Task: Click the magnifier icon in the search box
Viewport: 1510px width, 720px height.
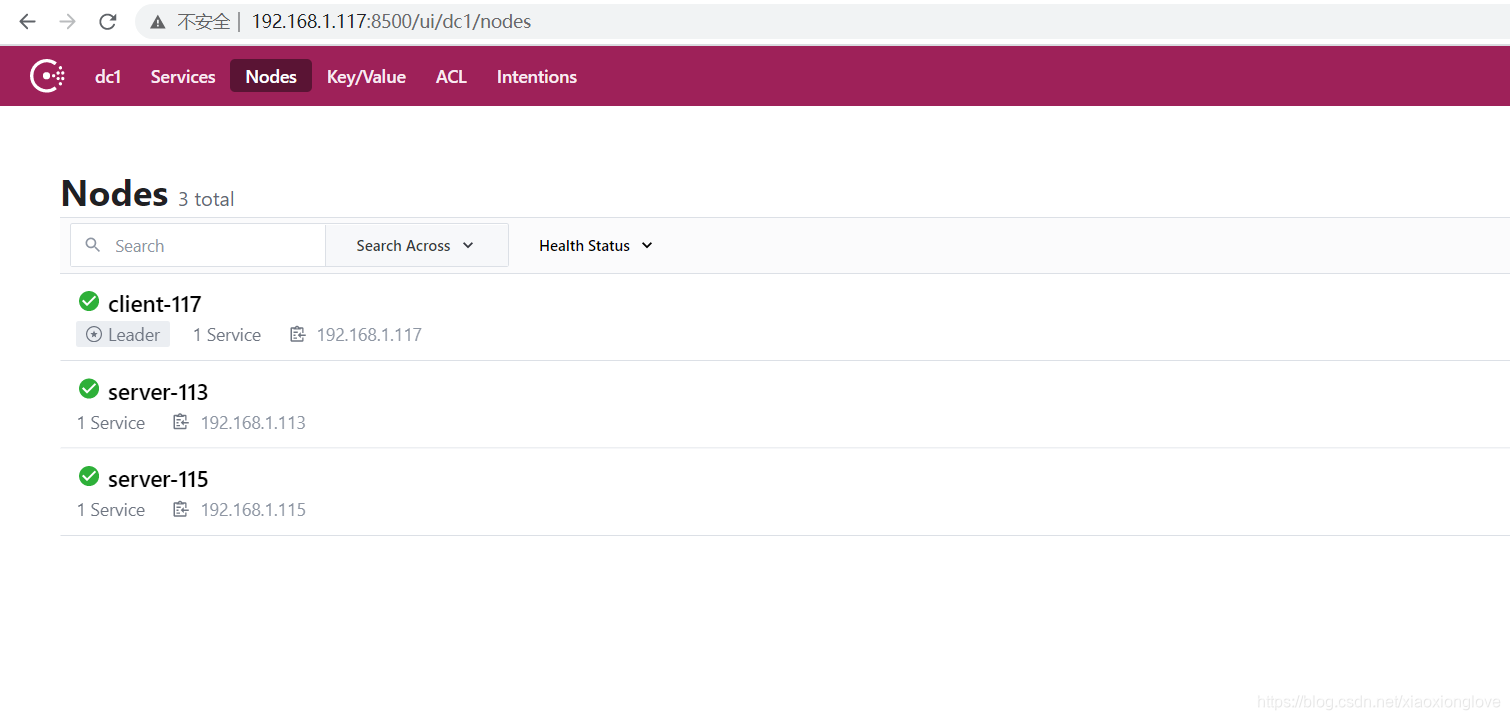Action: [92, 245]
